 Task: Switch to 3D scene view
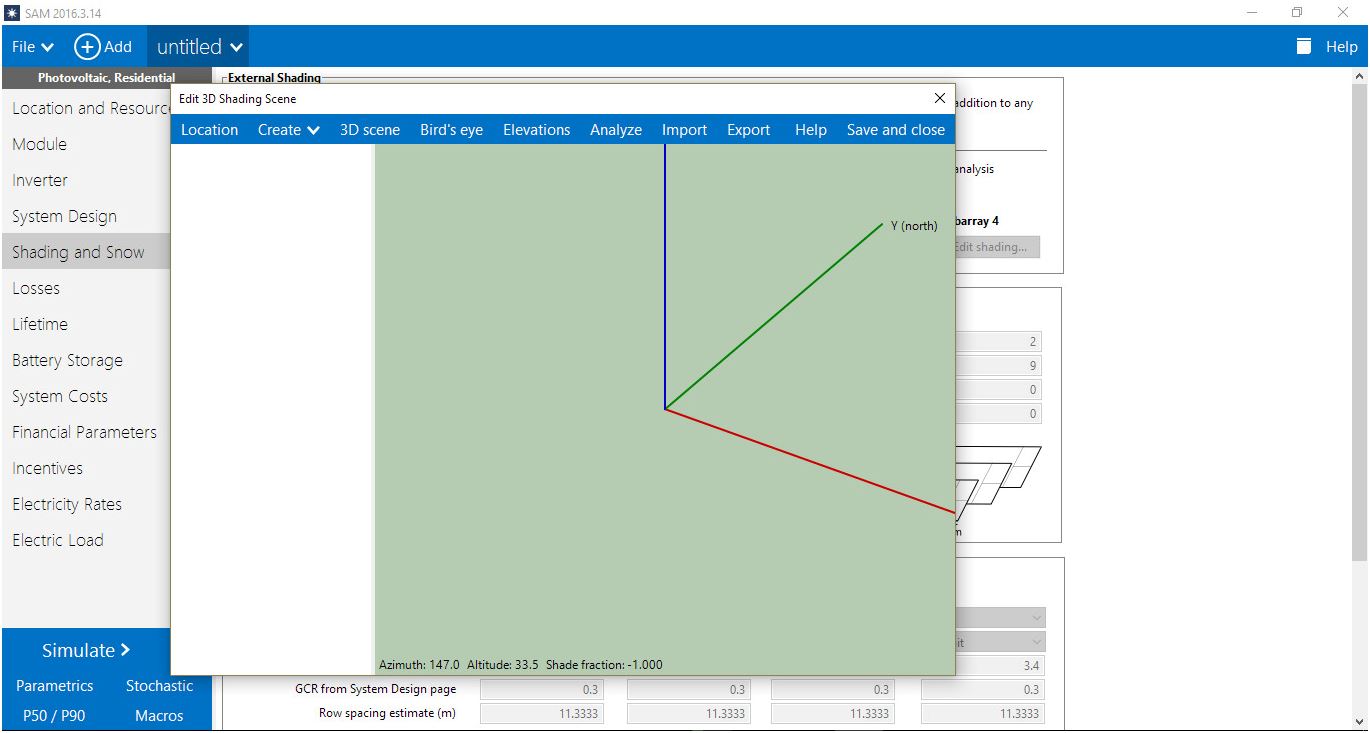[369, 130]
